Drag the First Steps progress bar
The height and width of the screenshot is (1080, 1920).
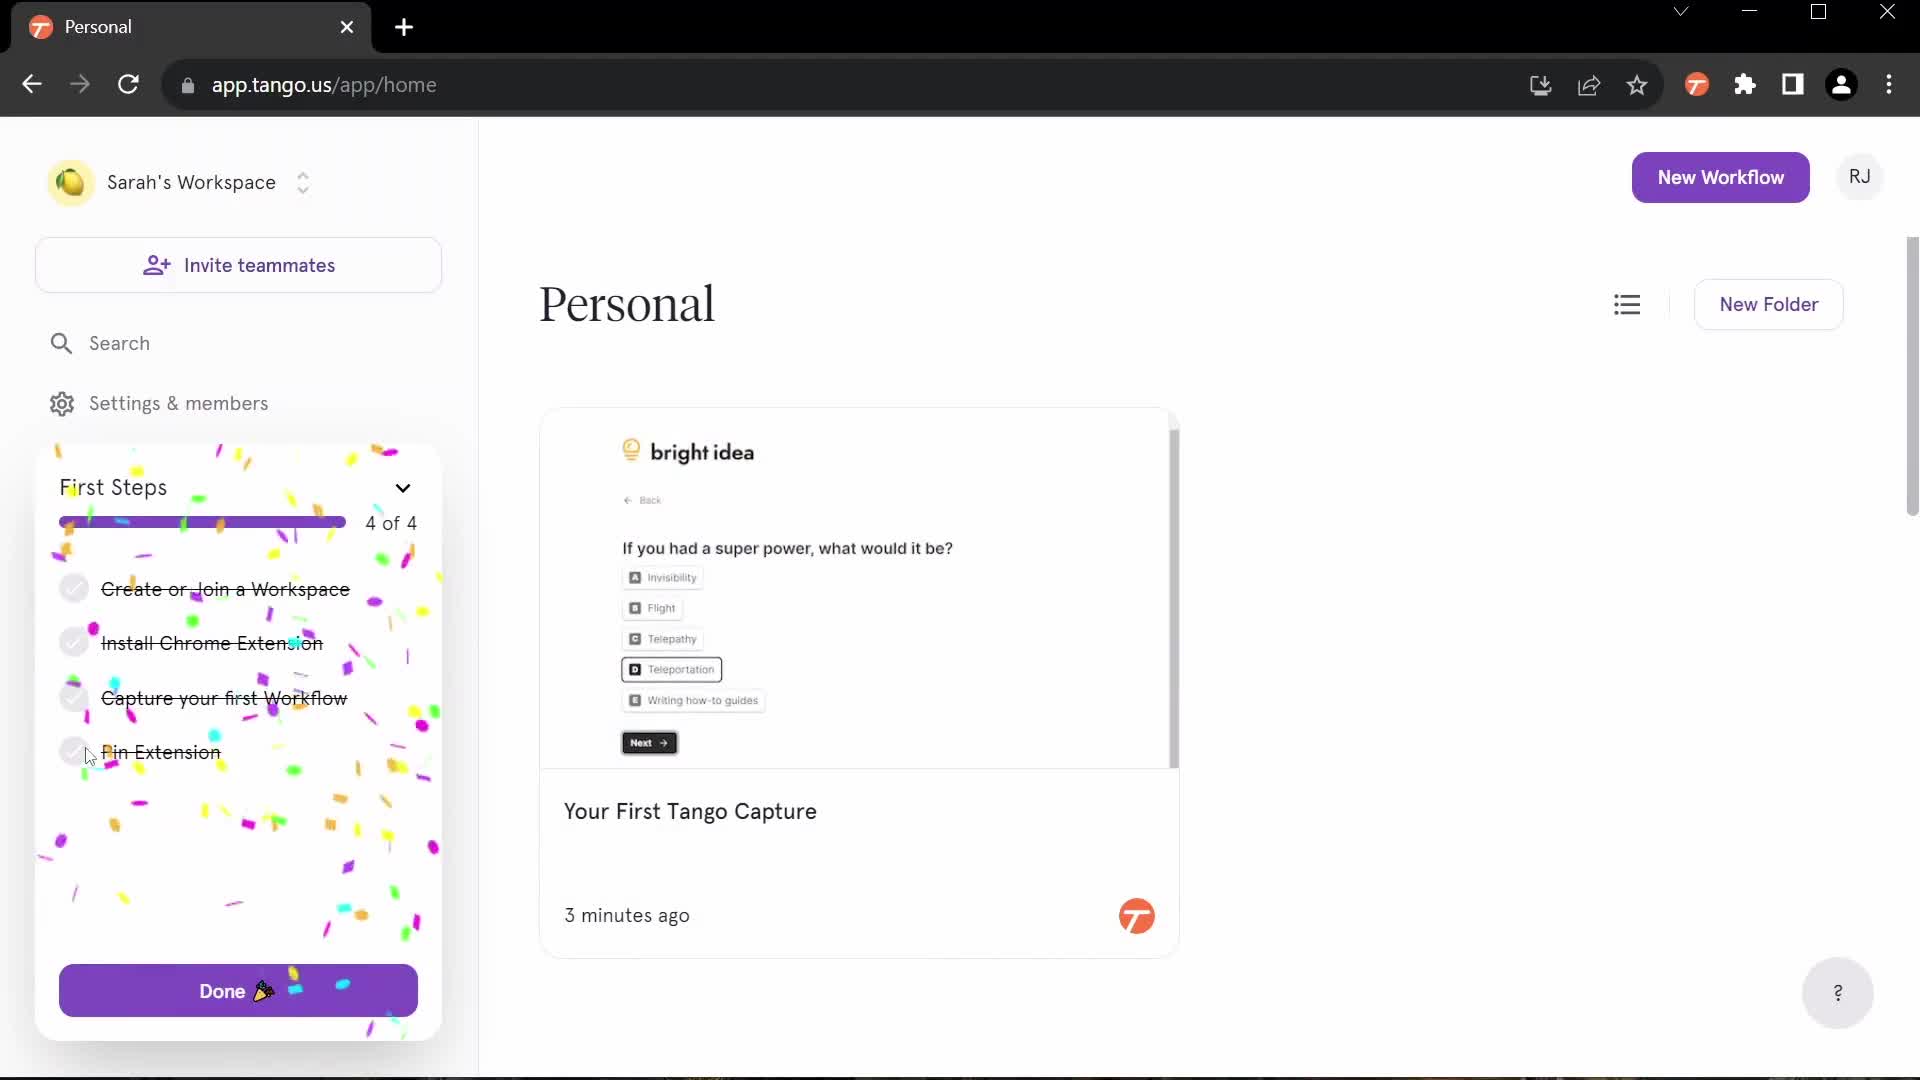click(x=202, y=522)
